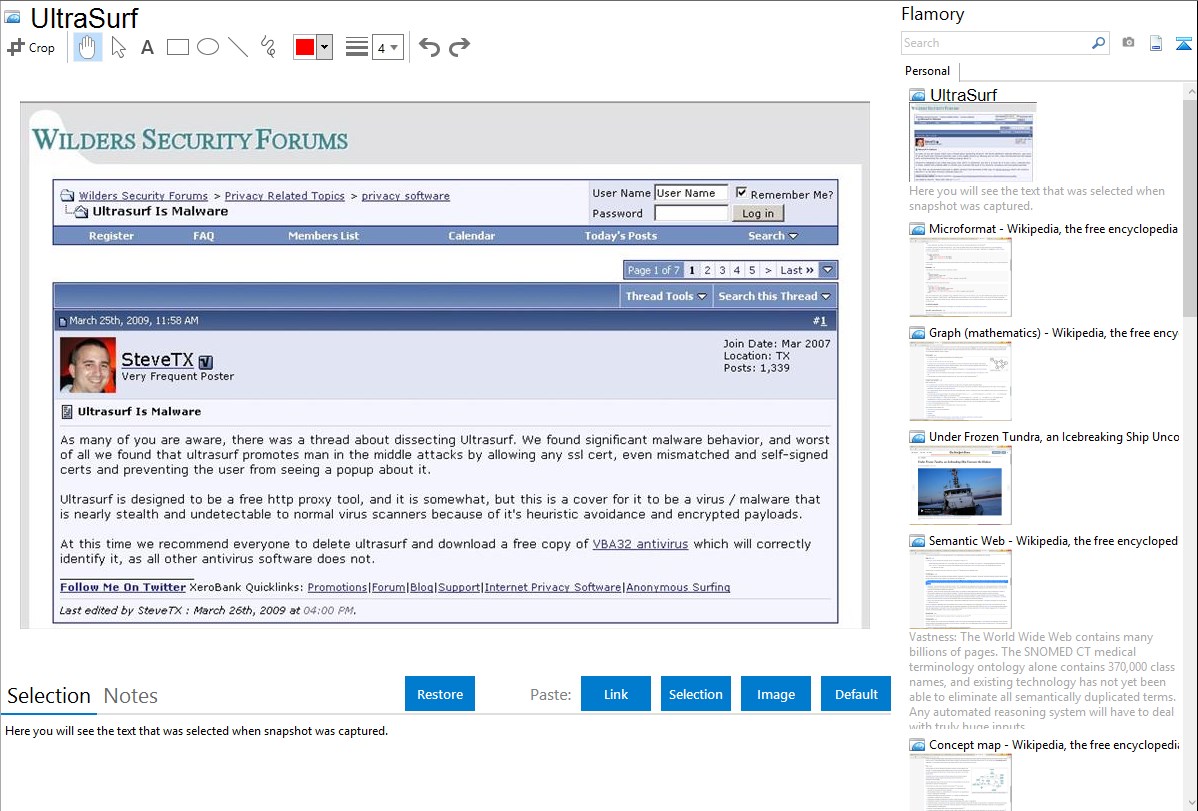Switch to the Selection tab
This screenshot has width=1198, height=811.
[x=49, y=696]
